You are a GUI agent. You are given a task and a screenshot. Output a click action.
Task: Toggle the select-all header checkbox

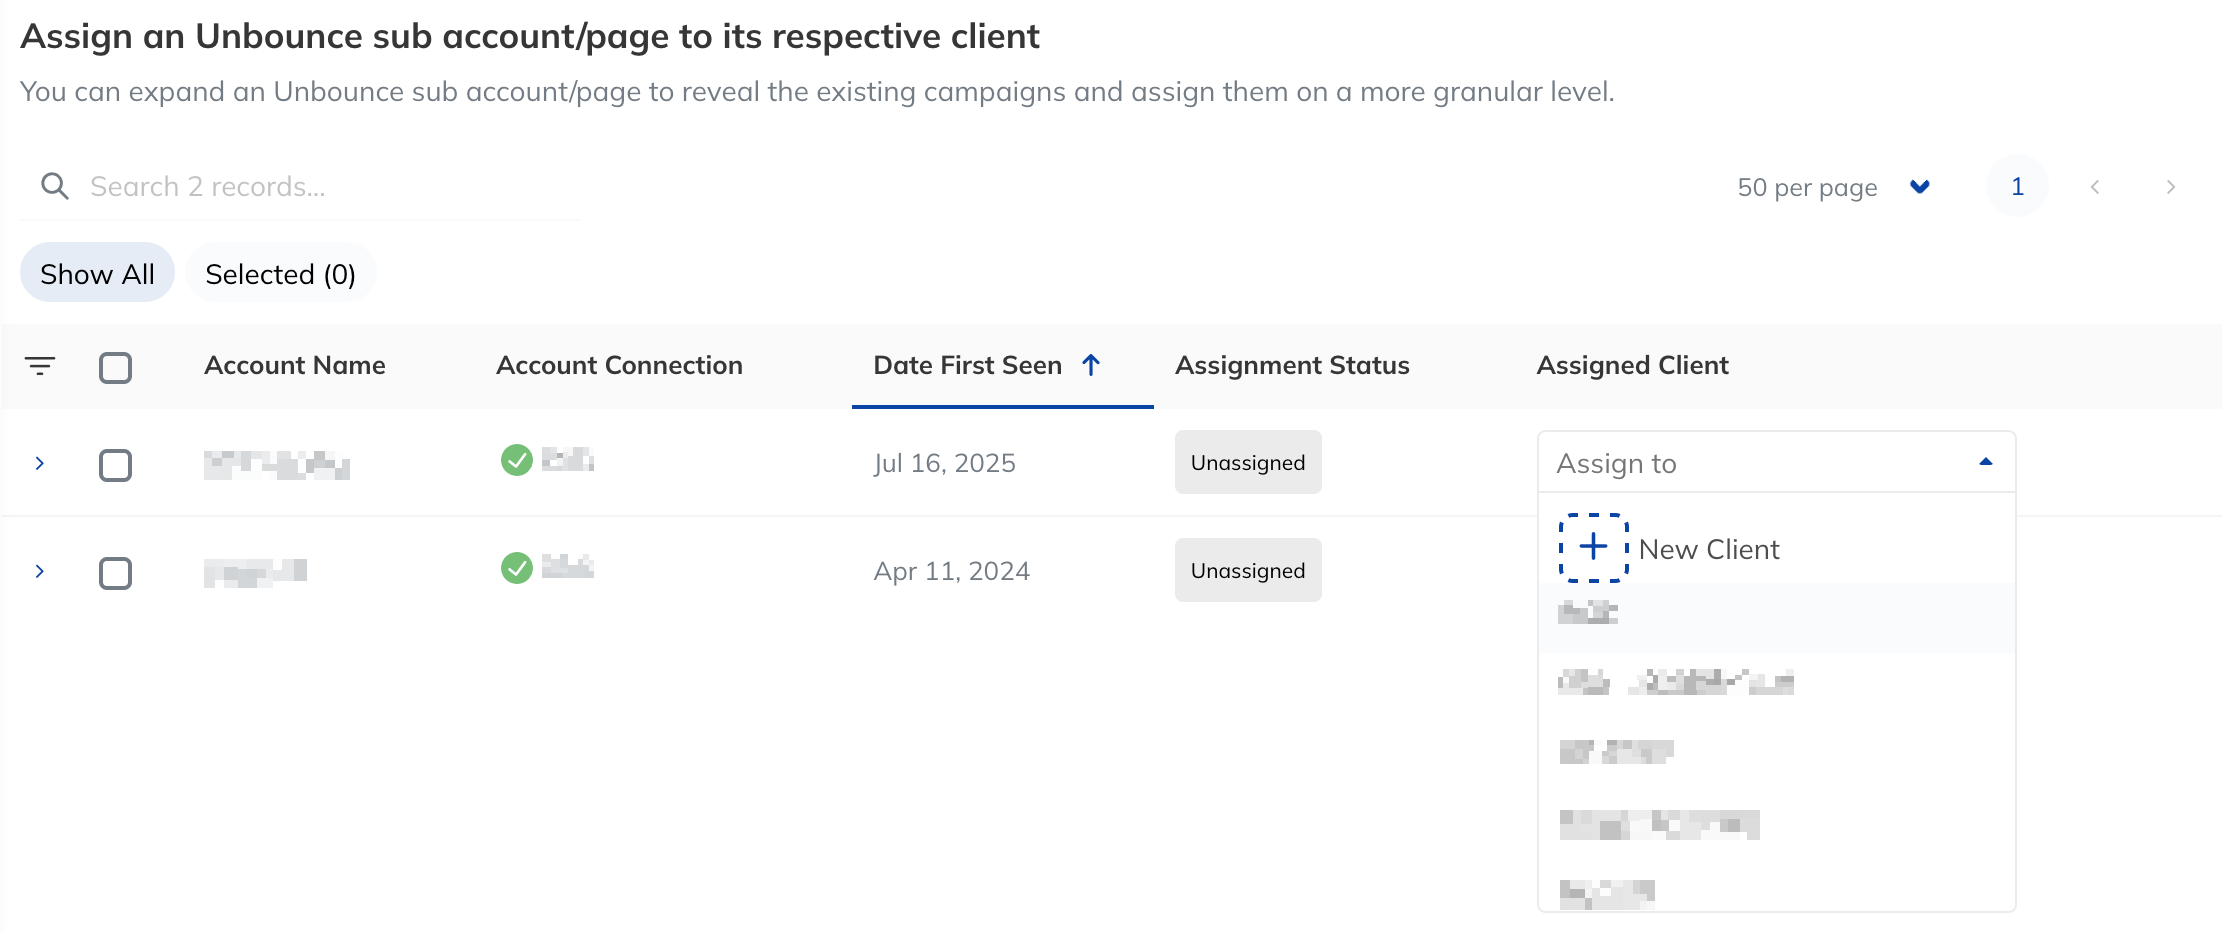point(116,367)
